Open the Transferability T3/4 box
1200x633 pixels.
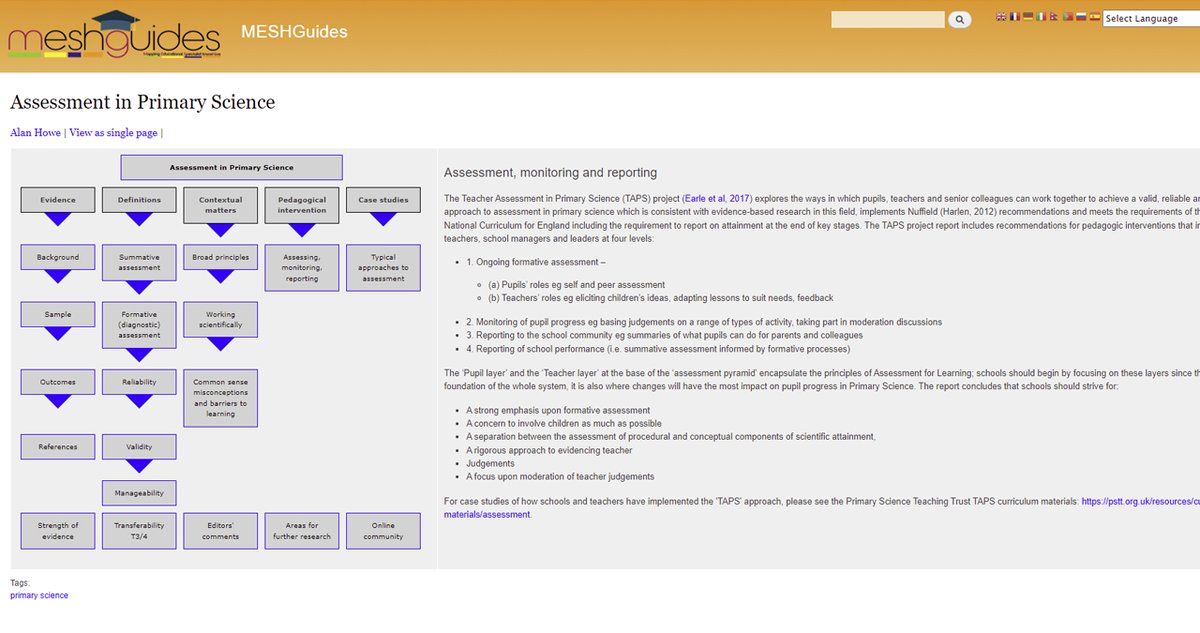139,530
